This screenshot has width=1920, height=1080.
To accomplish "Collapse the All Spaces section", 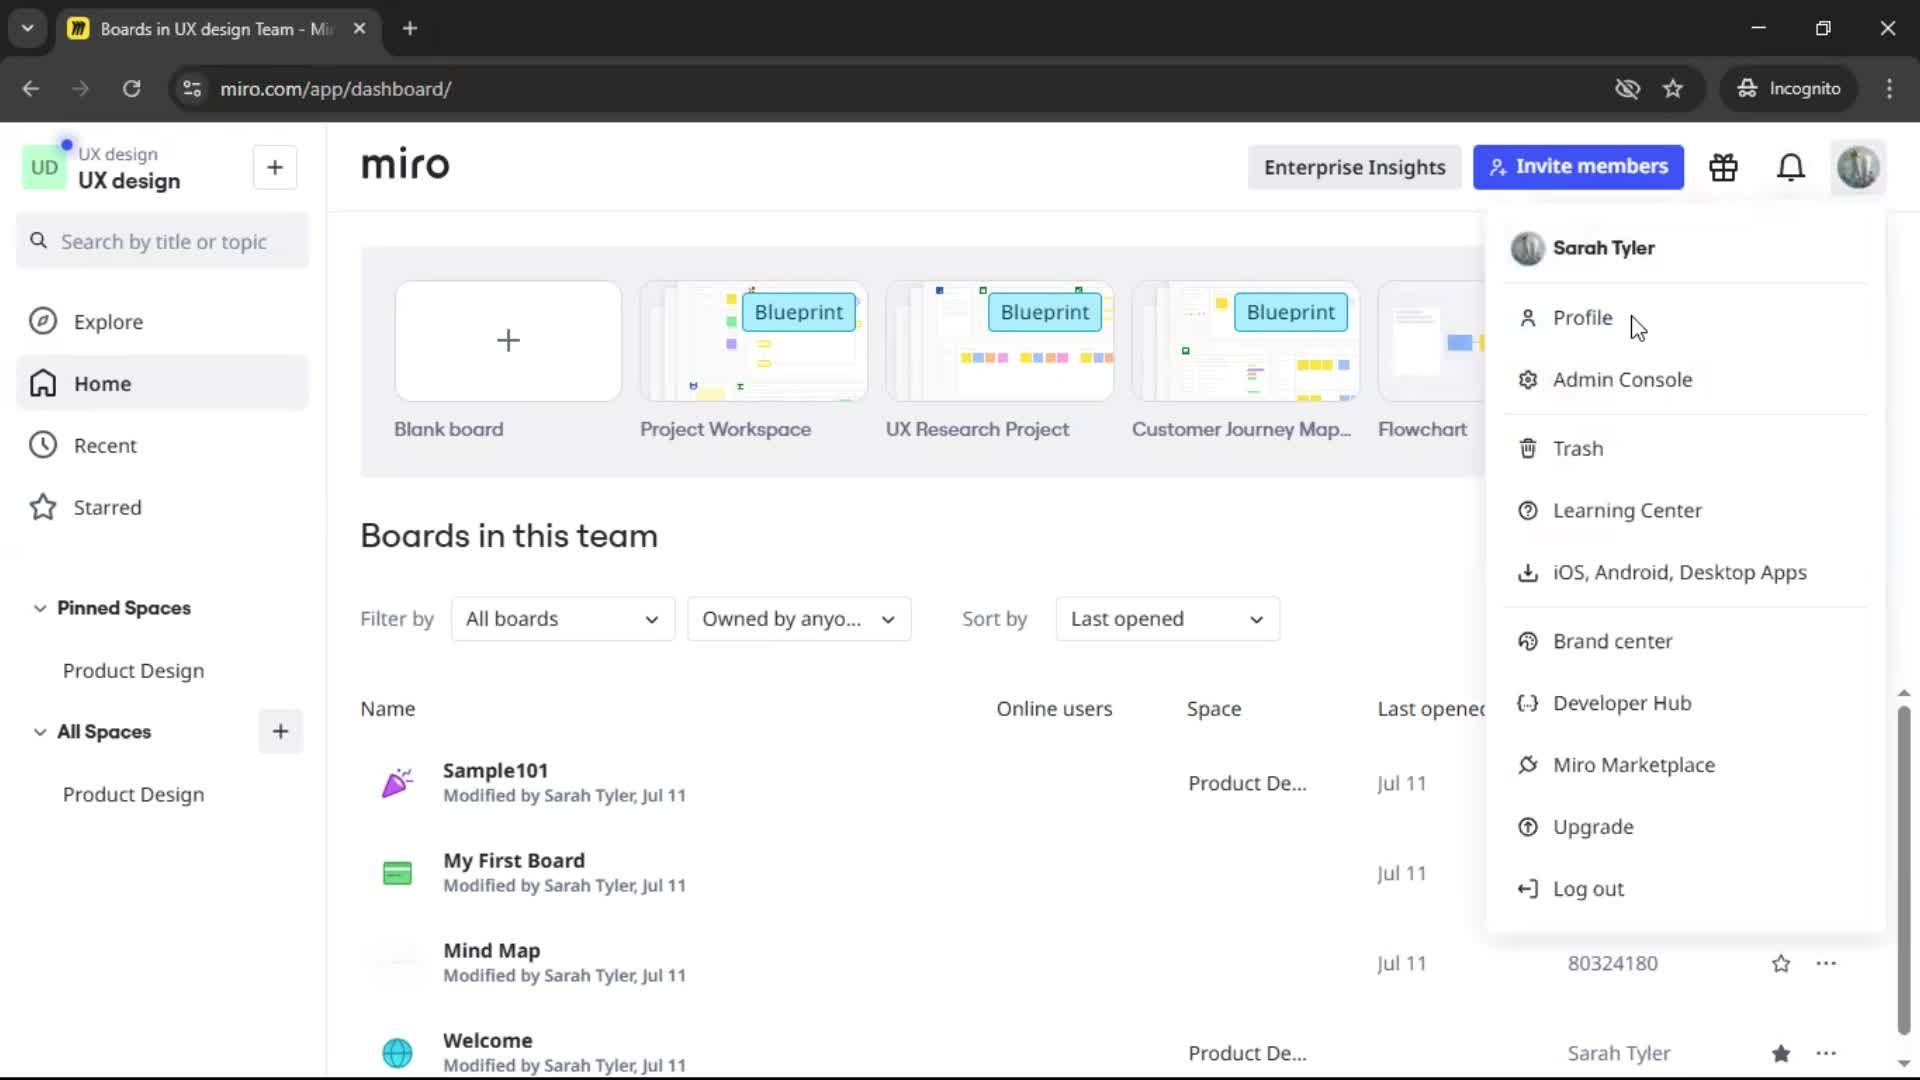I will pos(40,732).
